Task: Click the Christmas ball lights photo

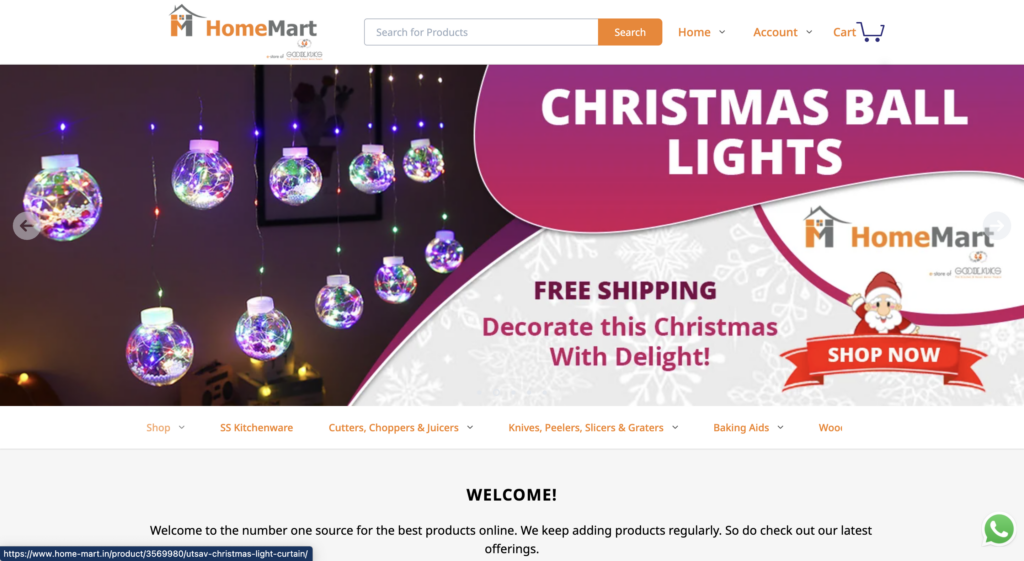Action: pyautogui.click(x=248, y=235)
